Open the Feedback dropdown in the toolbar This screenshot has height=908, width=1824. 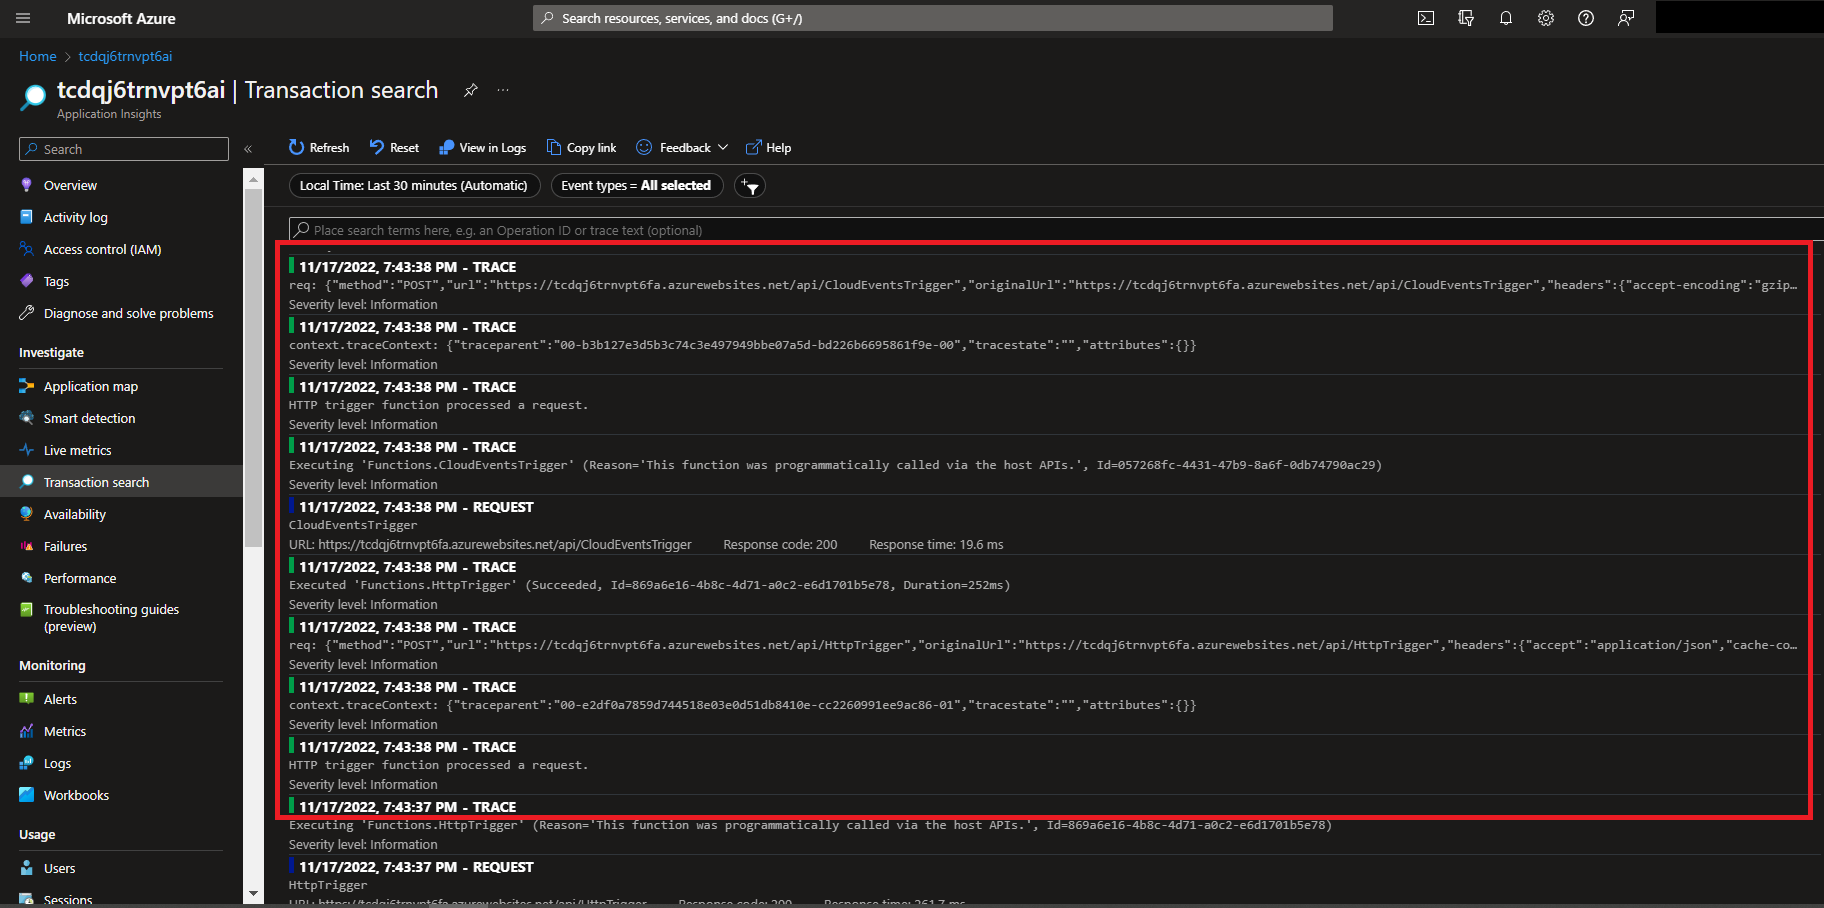coord(682,147)
